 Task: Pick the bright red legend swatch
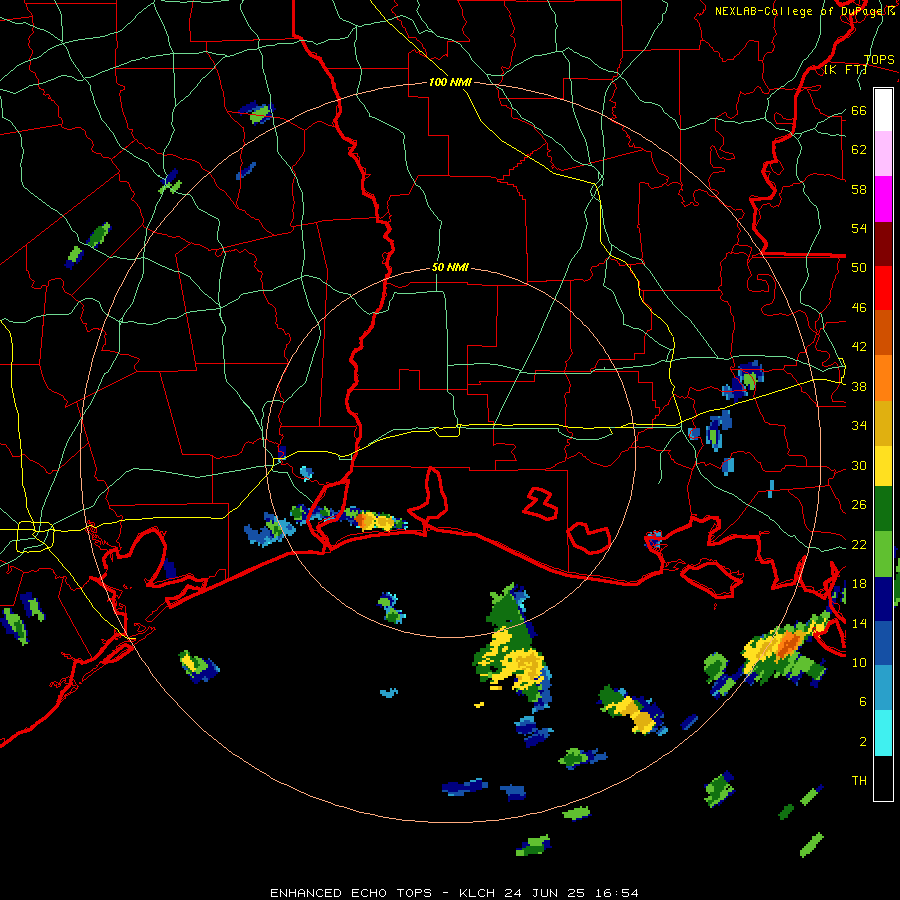tap(883, 288)
